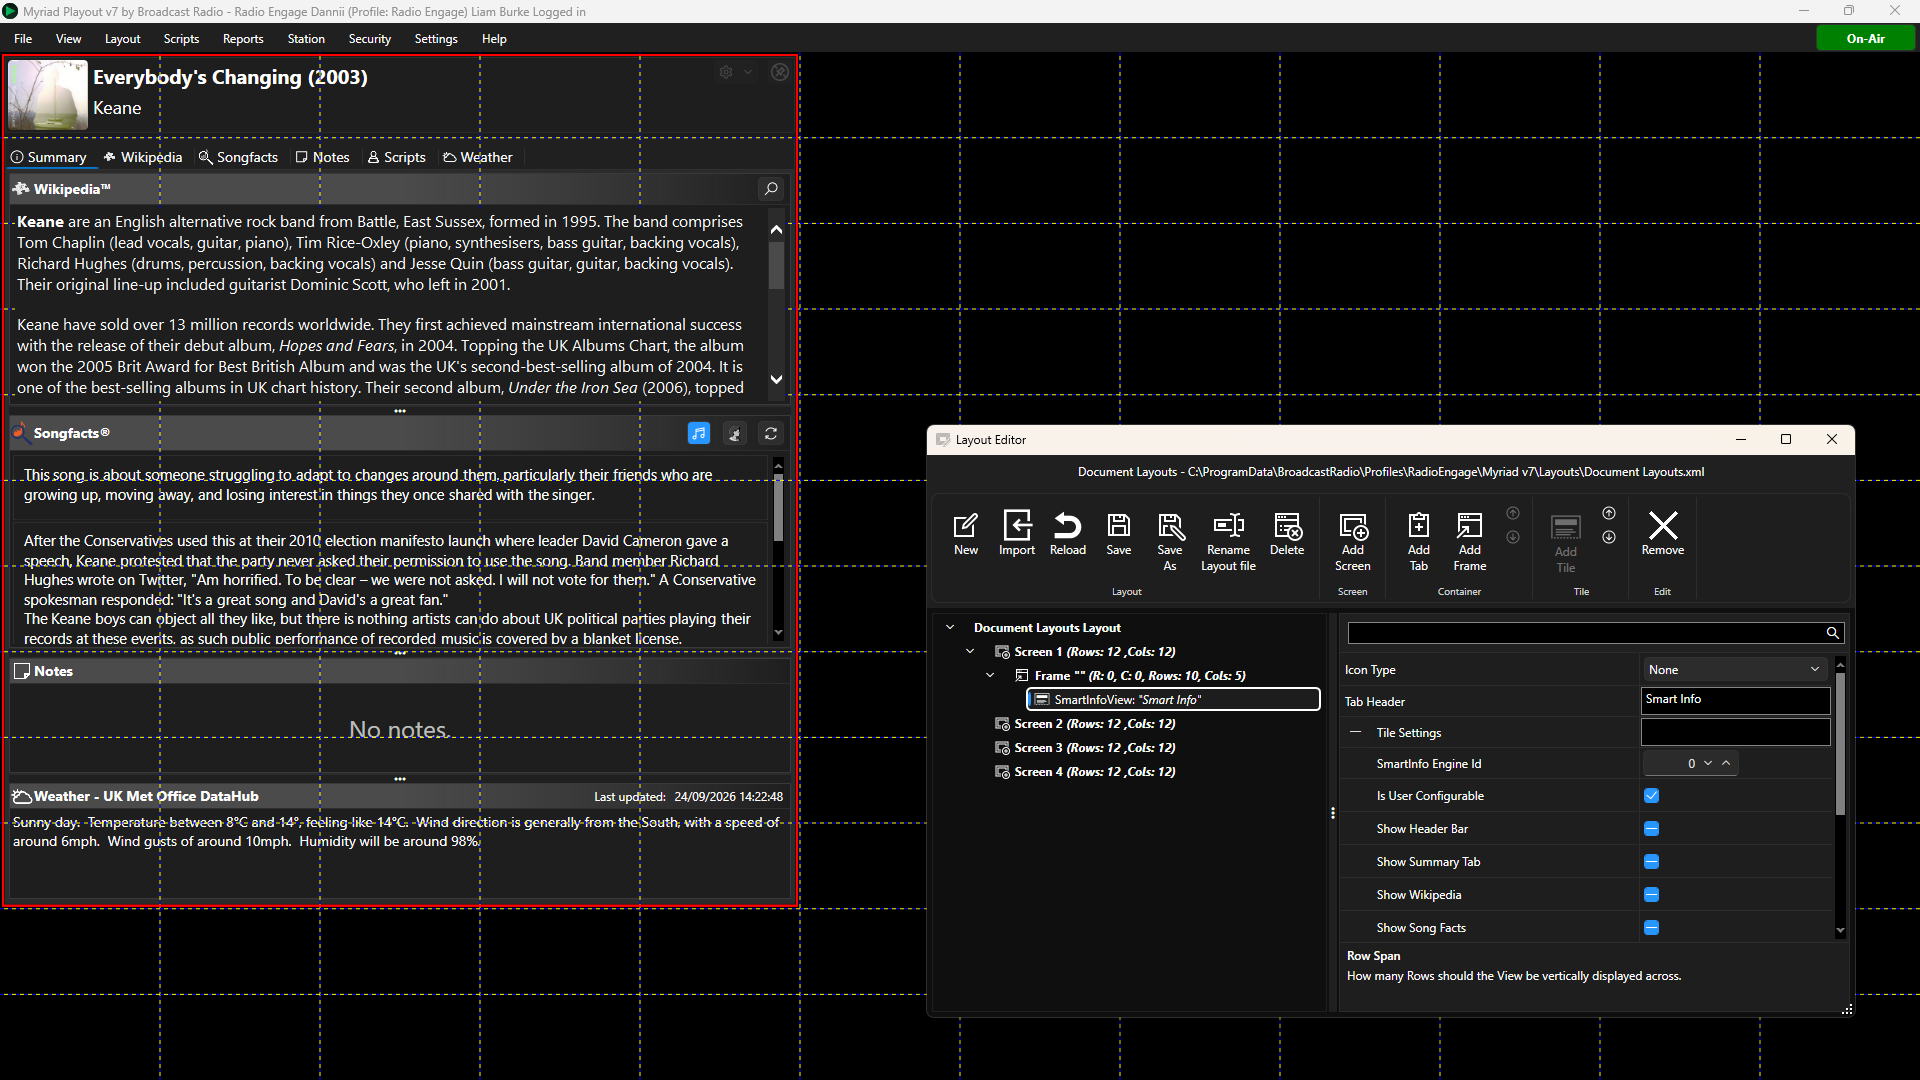
Task: Click the Songfacts refresh icon
Action: 771,433
